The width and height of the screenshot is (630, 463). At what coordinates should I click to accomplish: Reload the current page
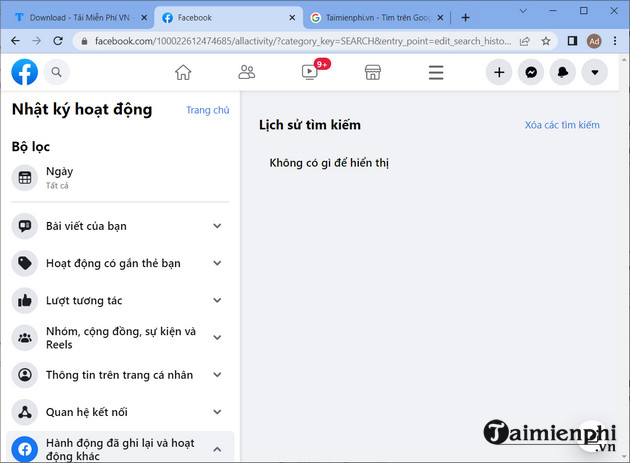(x=58, y=41)
